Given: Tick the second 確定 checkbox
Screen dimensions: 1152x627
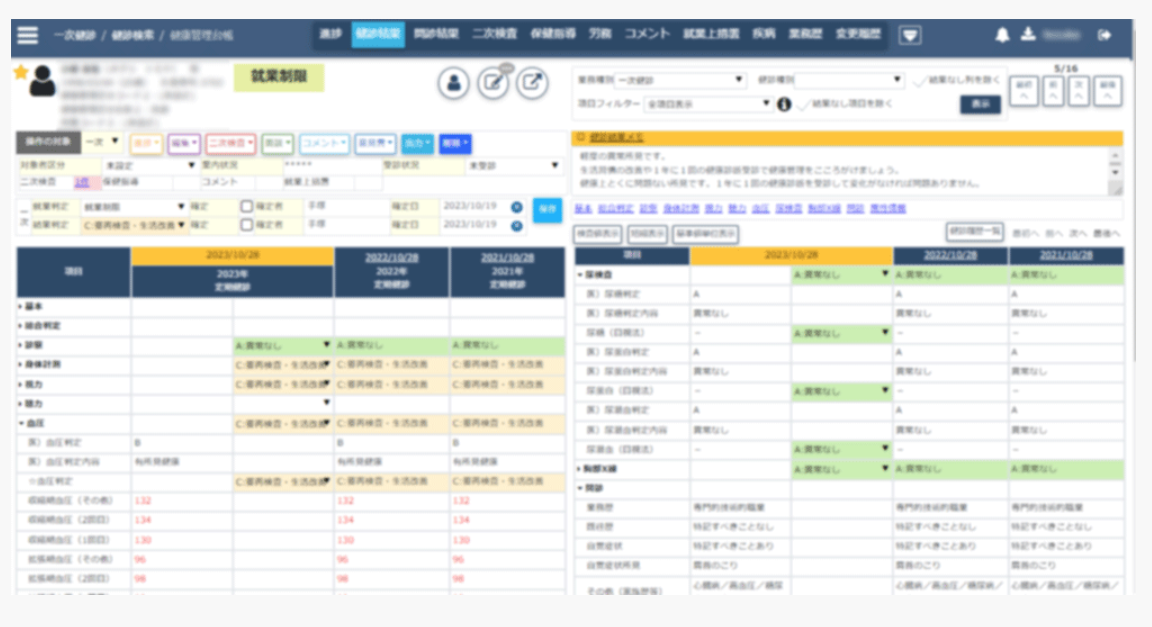Looking at the screenshot, I should point(246,225).
